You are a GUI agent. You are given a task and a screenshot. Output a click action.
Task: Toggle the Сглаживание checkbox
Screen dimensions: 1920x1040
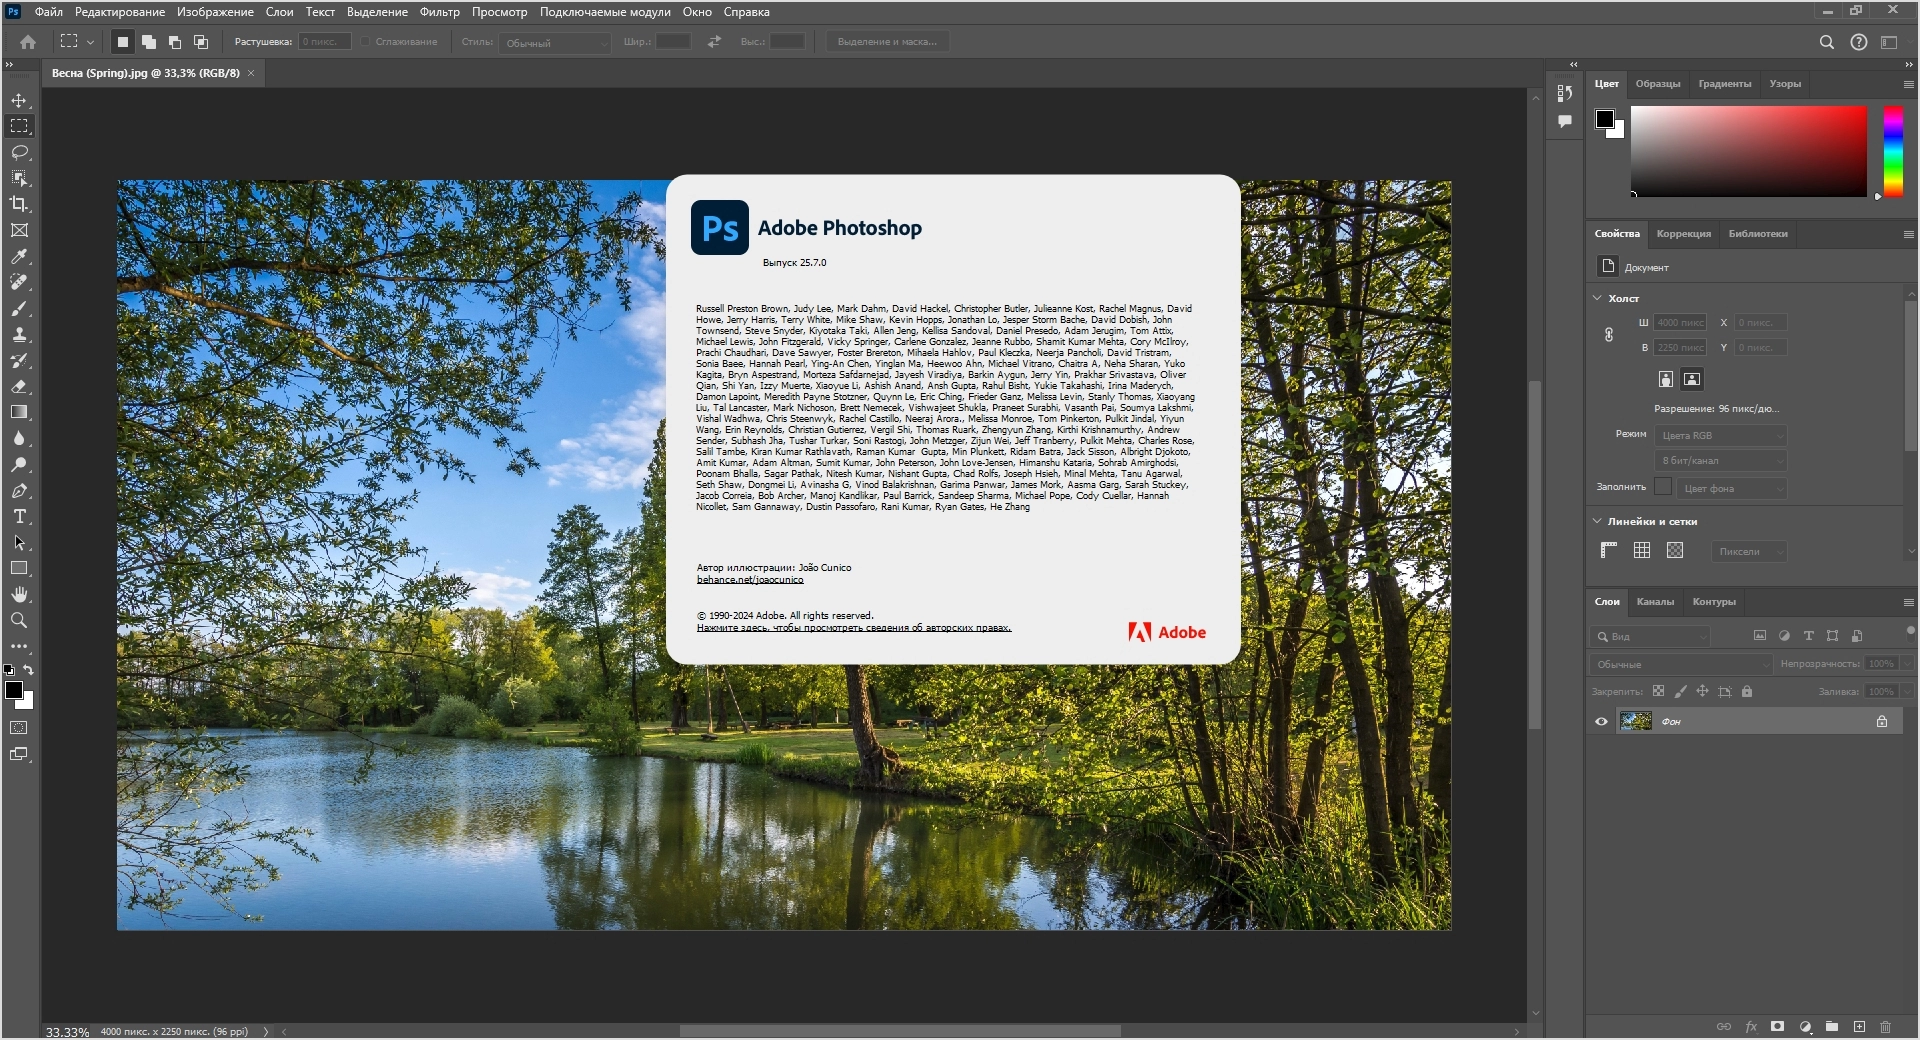point(366,42)
